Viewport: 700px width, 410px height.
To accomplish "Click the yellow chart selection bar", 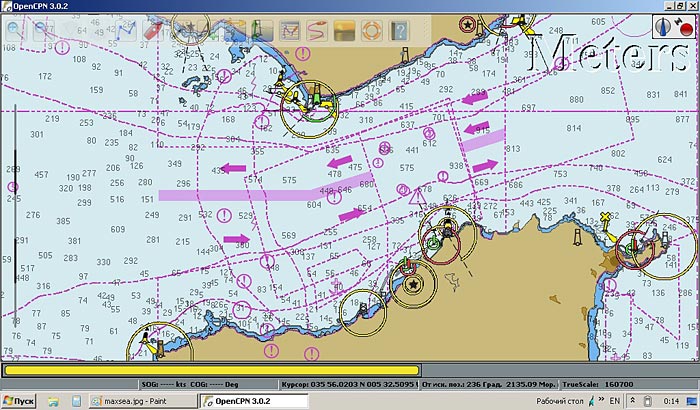I will click(x=212, y=370).
